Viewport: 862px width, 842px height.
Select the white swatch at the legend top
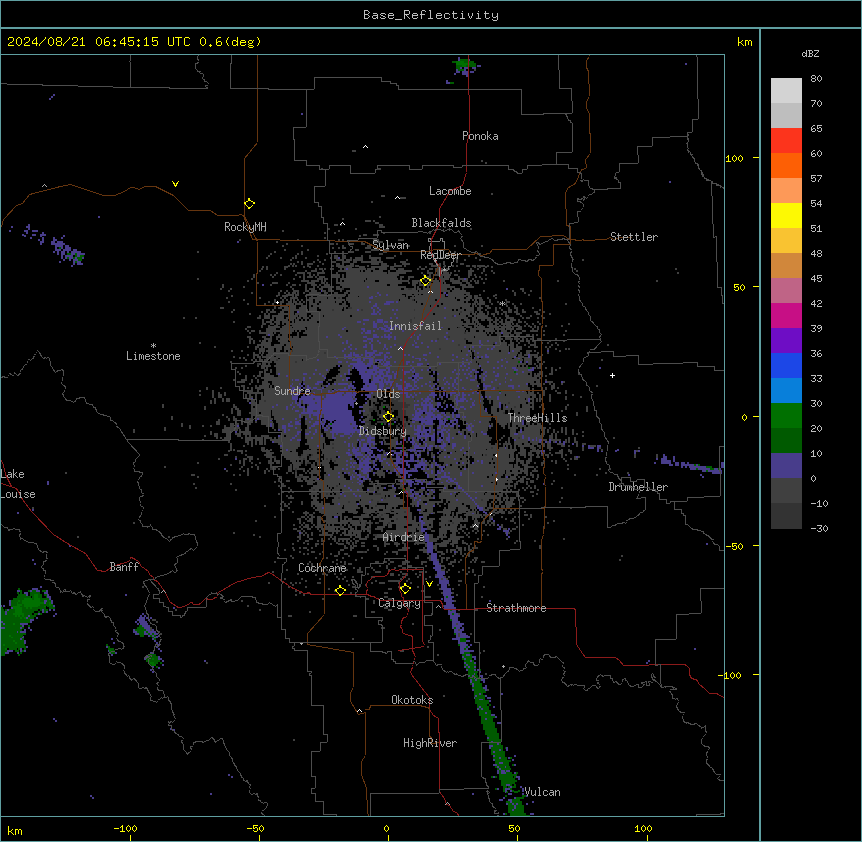point(786,91)
